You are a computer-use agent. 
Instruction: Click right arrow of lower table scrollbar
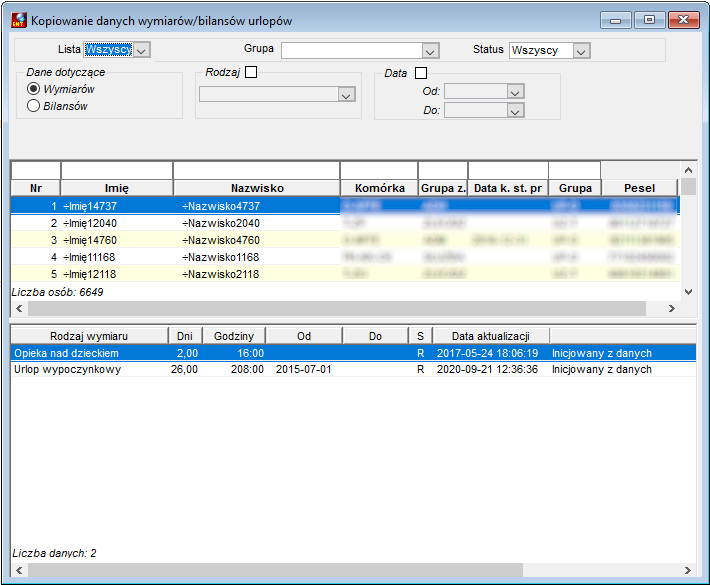tap(688, 570)
